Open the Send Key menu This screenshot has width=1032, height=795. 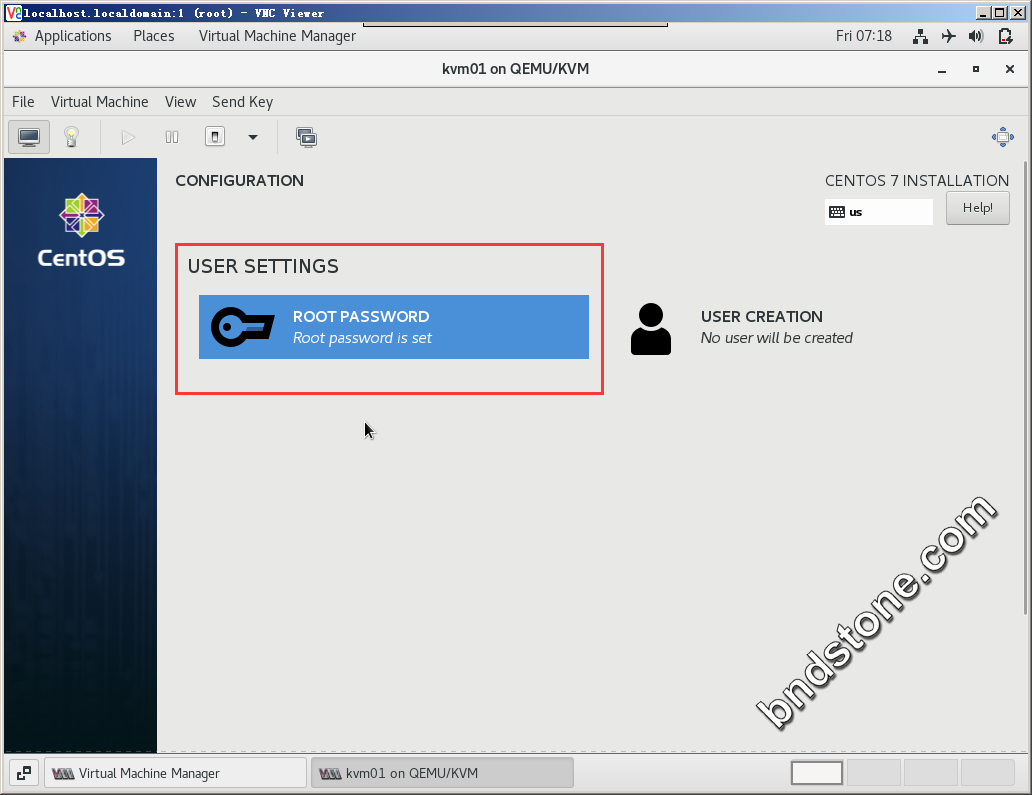242,102
